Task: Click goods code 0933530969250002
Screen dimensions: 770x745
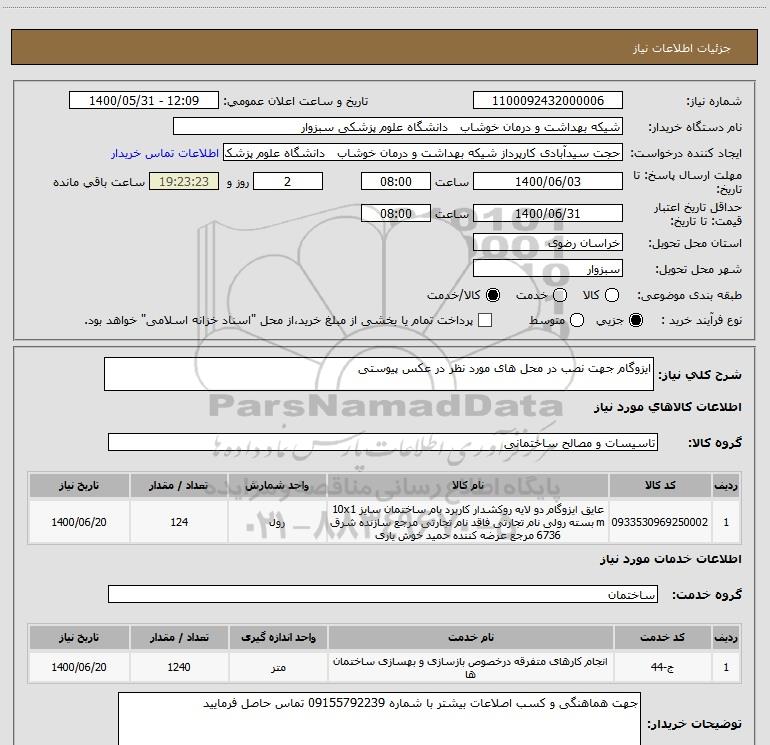Action: pos(660,522)
